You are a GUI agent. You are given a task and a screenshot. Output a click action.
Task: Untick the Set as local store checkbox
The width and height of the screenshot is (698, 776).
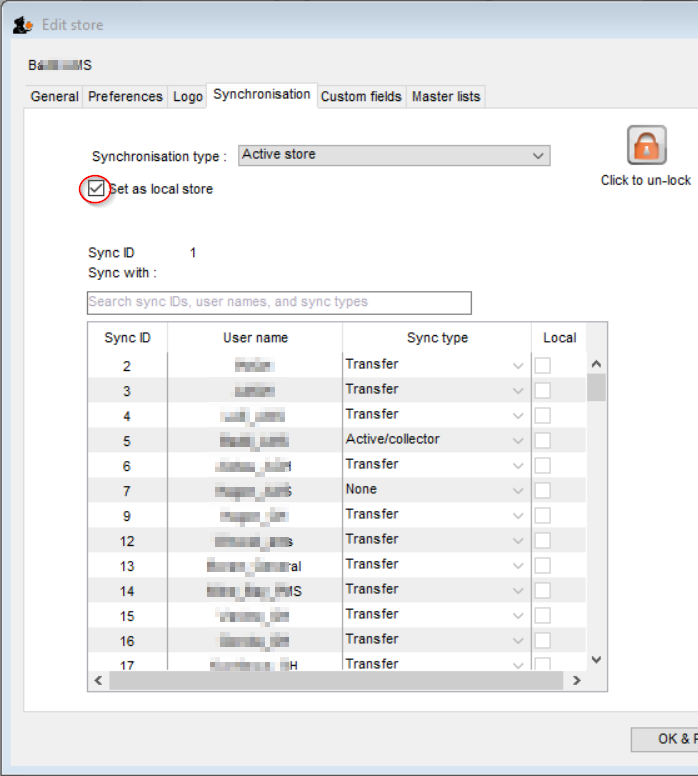click(x=96, y=188)
